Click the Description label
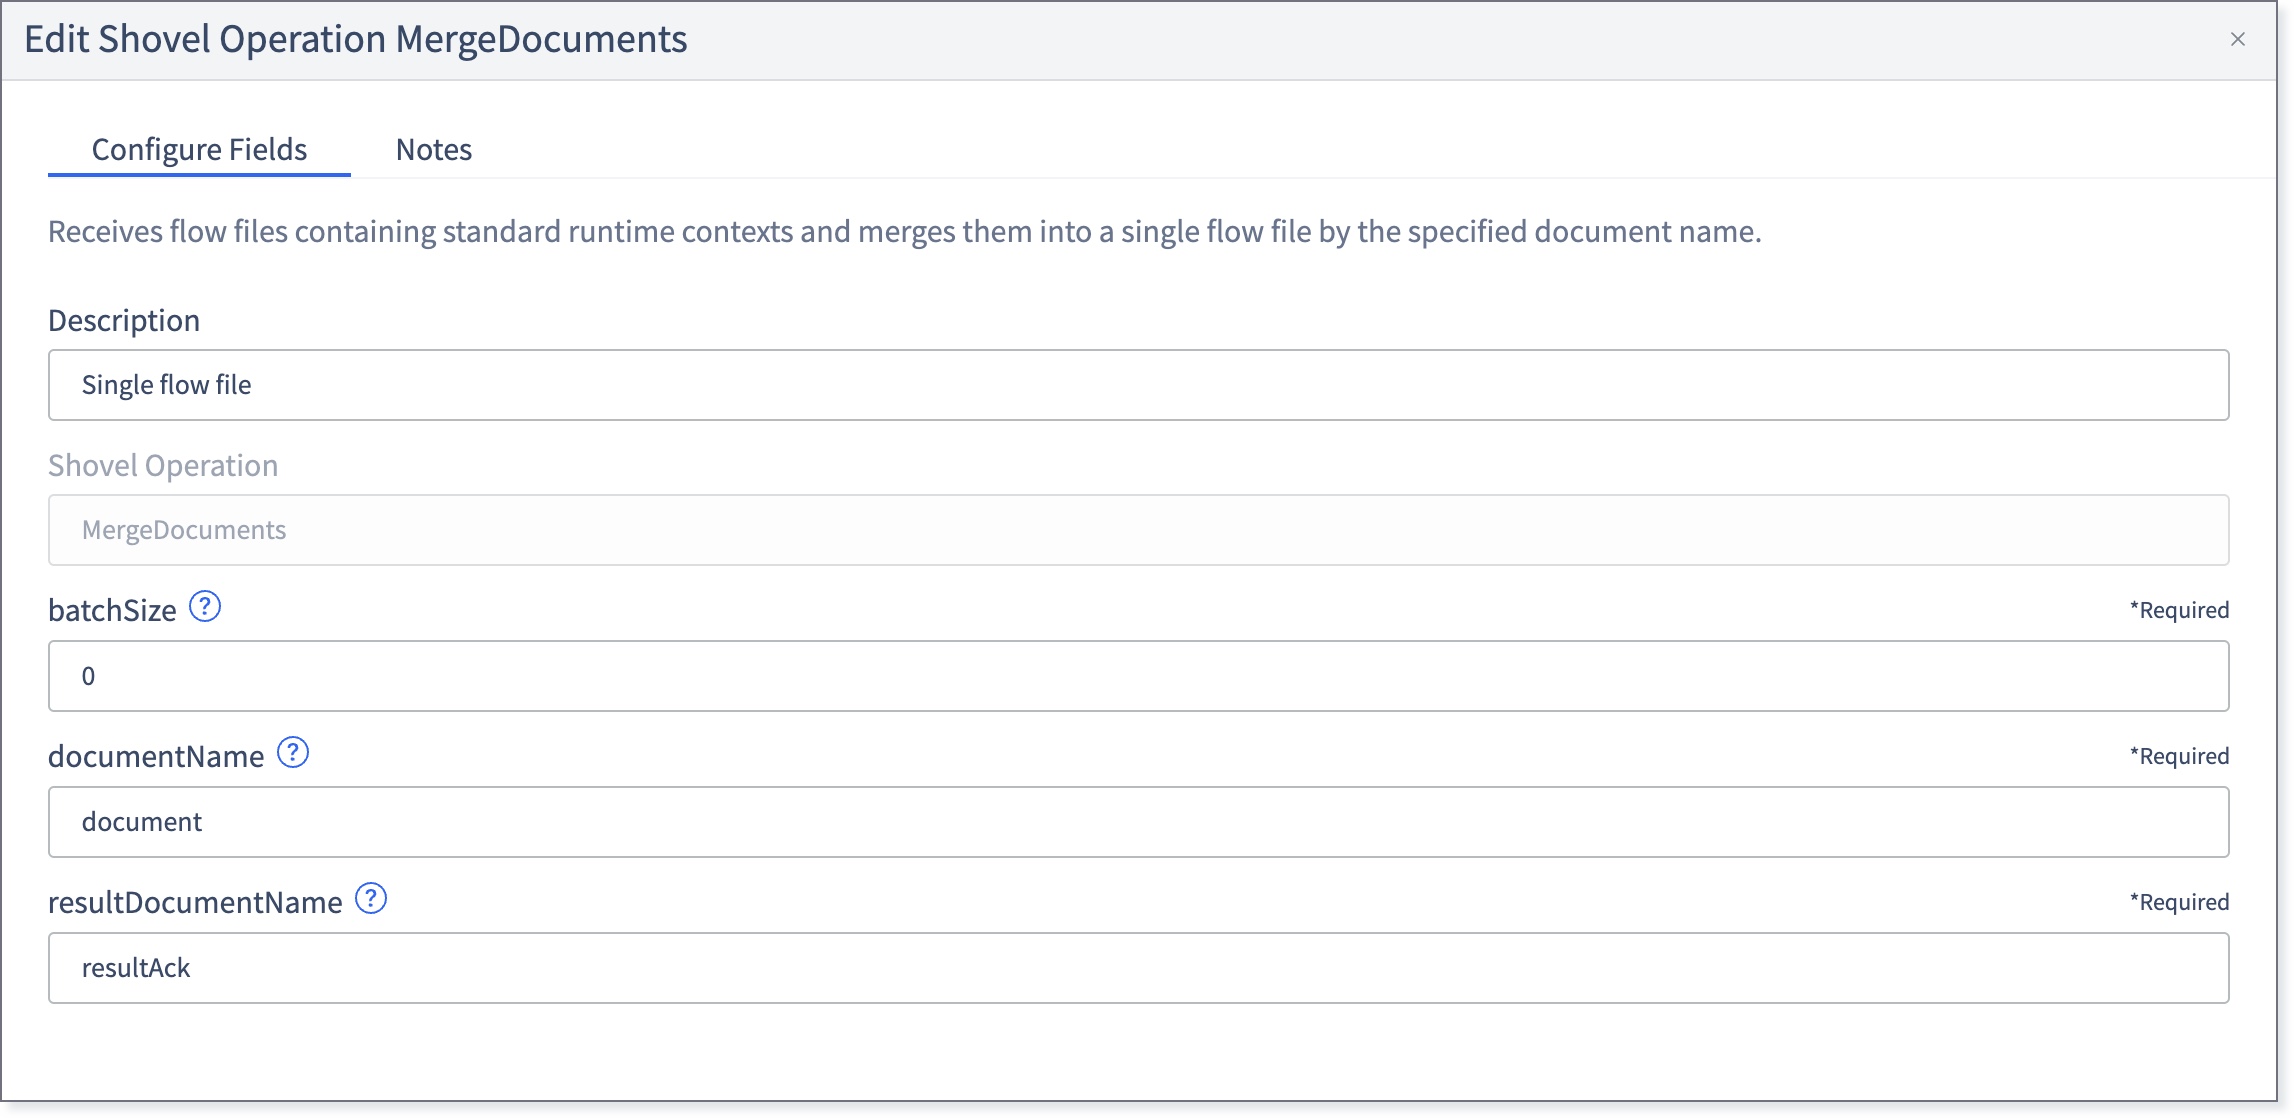 click(124, 320)
